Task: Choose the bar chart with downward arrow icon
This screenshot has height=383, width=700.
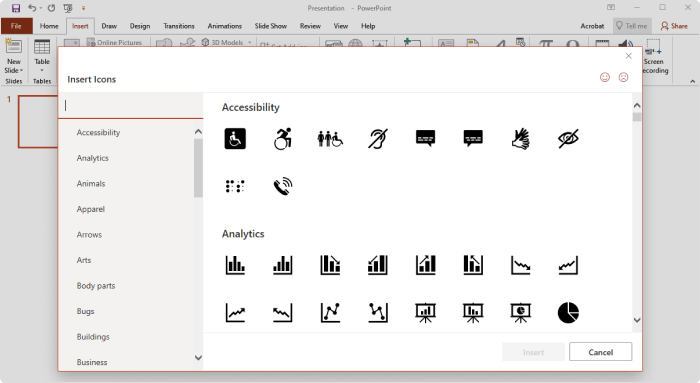Action: point(330,265)
